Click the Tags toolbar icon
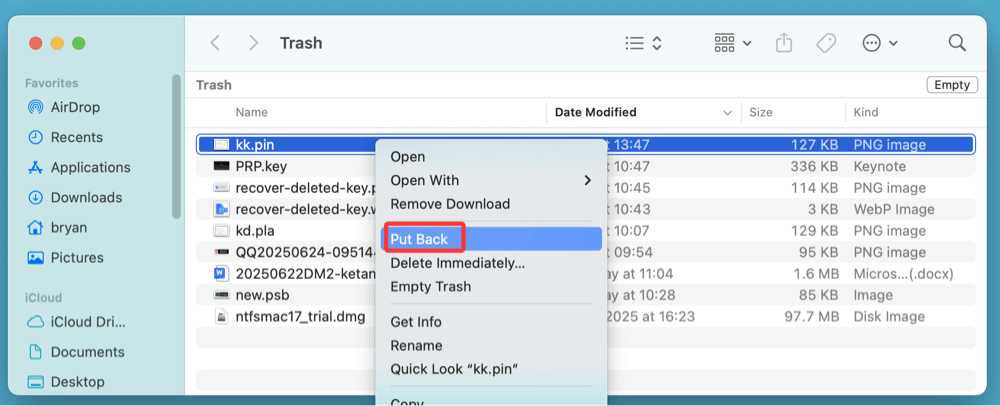This screenshot has height=406, width=1000. point(826,43)
